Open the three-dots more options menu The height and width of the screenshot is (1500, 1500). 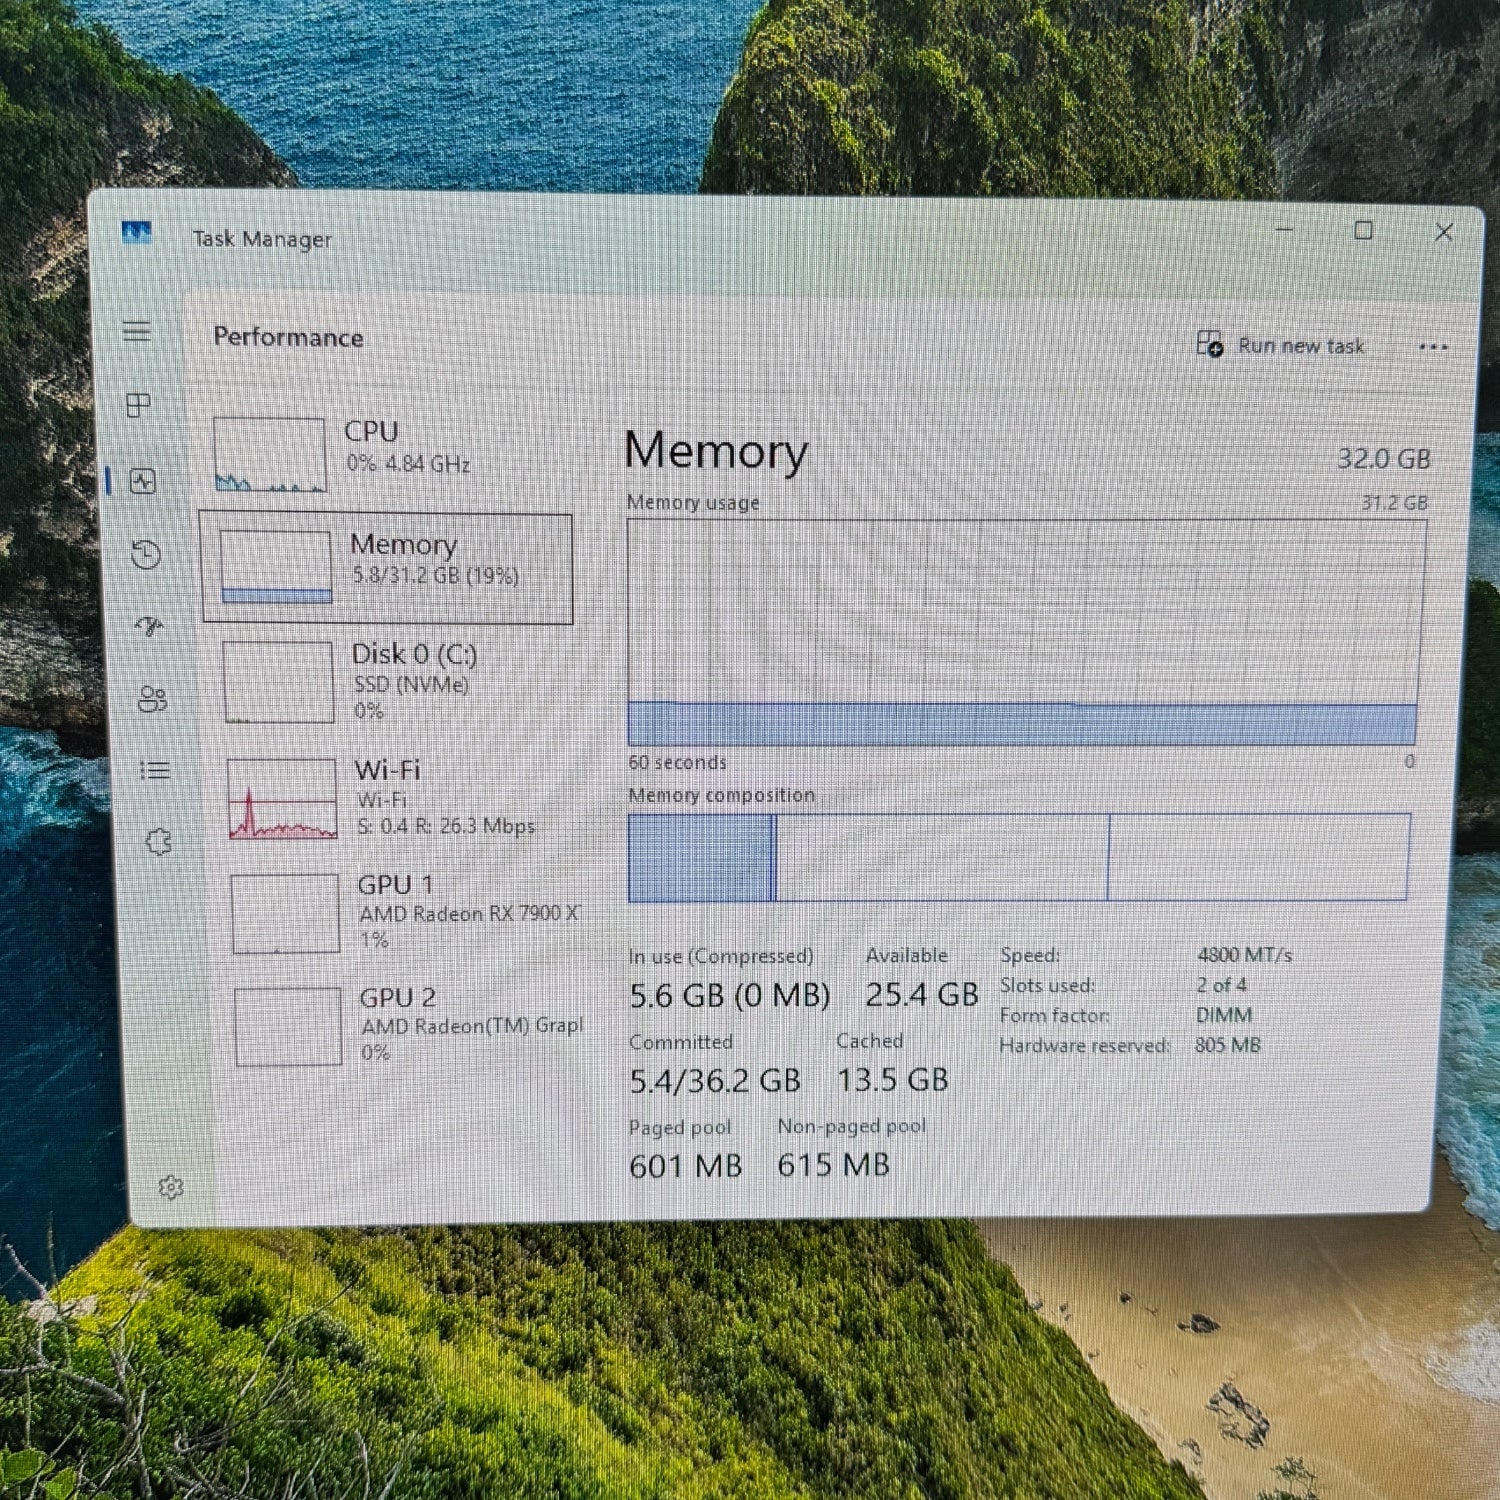point(1433,347)
